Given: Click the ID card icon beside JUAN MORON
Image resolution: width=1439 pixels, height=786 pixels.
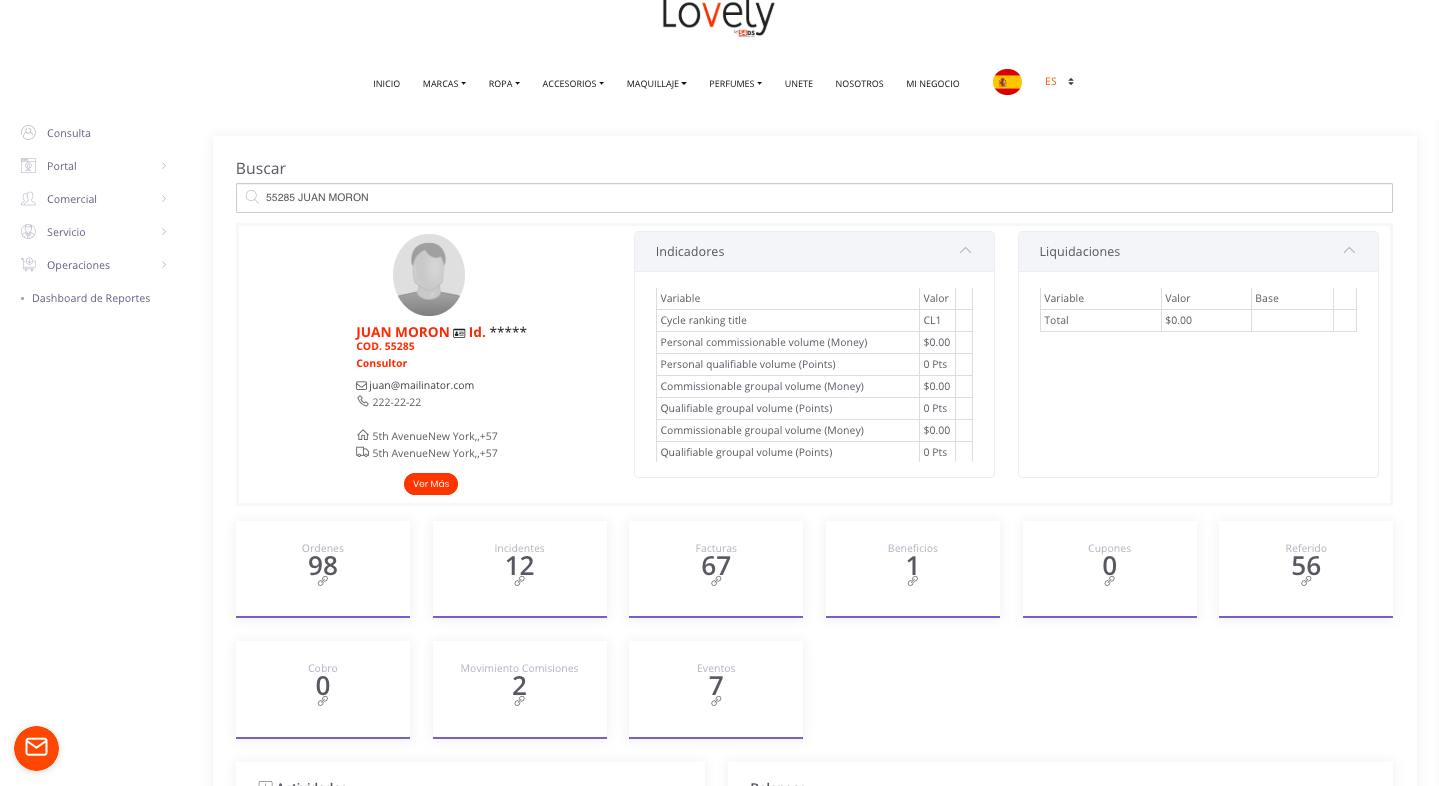Looking at the screenshot, I should [459, 333].
